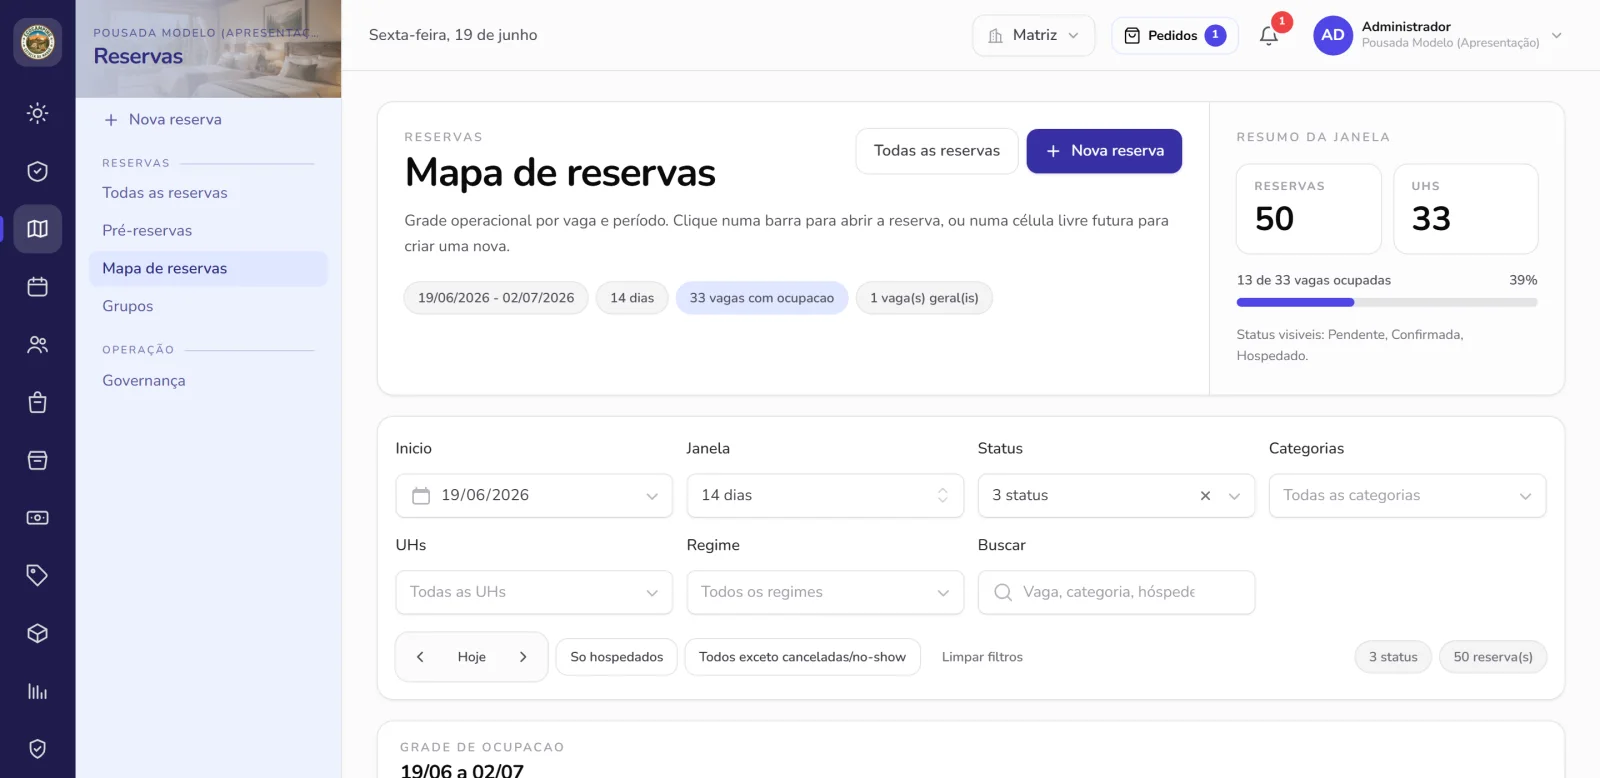Open the plain shield icon at sidebar bottom

pos(38,749)
